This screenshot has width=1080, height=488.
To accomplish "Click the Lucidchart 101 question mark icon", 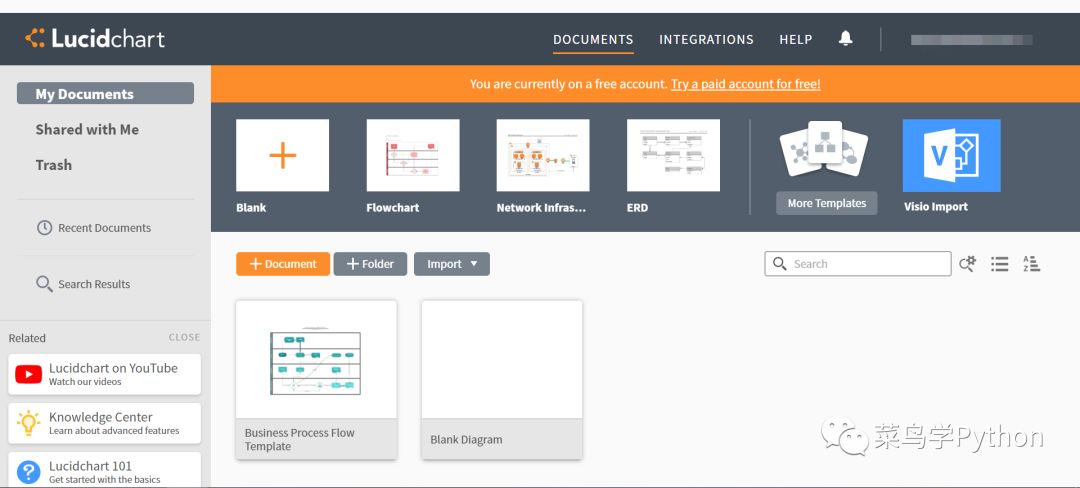I will coord(28,471).
